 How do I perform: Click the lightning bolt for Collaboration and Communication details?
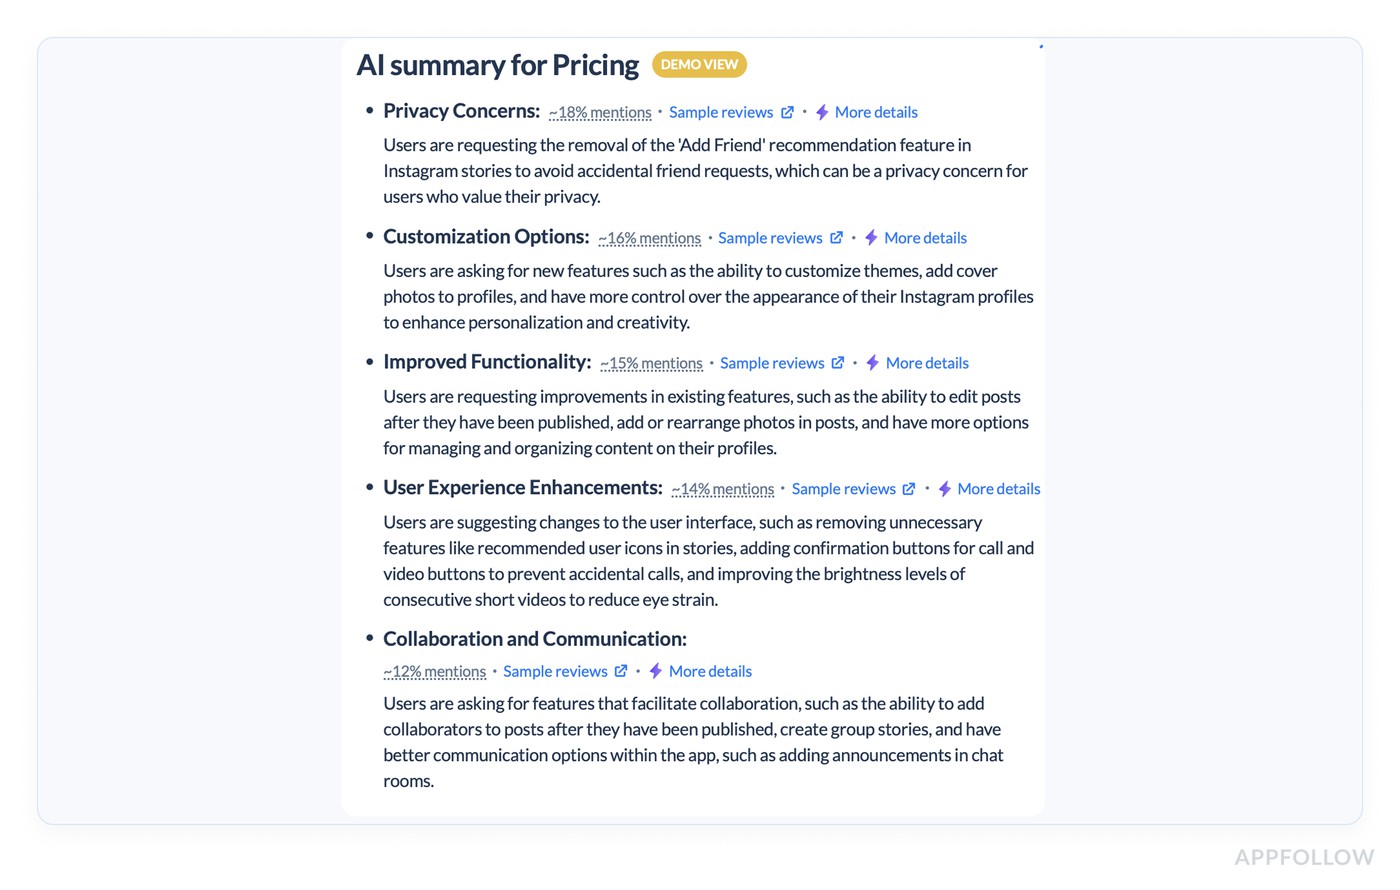654,671
